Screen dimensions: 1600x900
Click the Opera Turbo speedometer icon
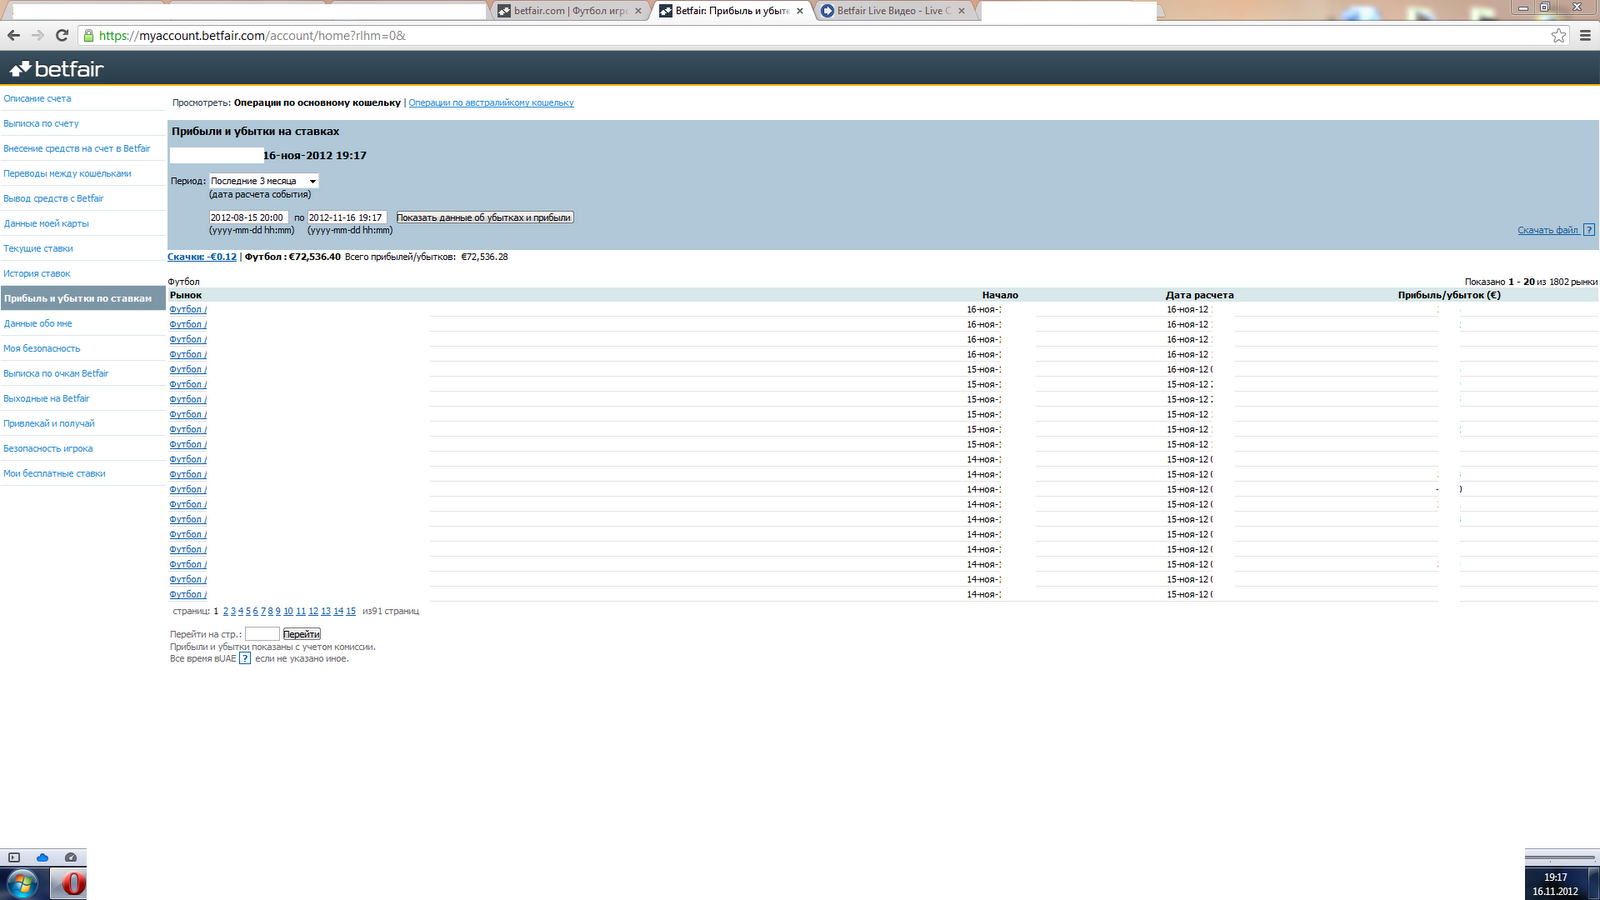tap(71, 857)
